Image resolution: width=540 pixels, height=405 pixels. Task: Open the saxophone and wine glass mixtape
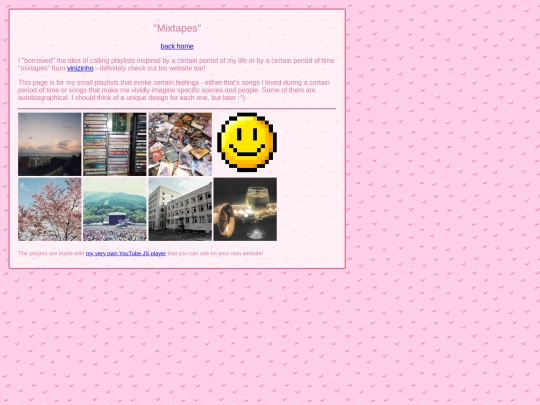[x=245, y=209]
